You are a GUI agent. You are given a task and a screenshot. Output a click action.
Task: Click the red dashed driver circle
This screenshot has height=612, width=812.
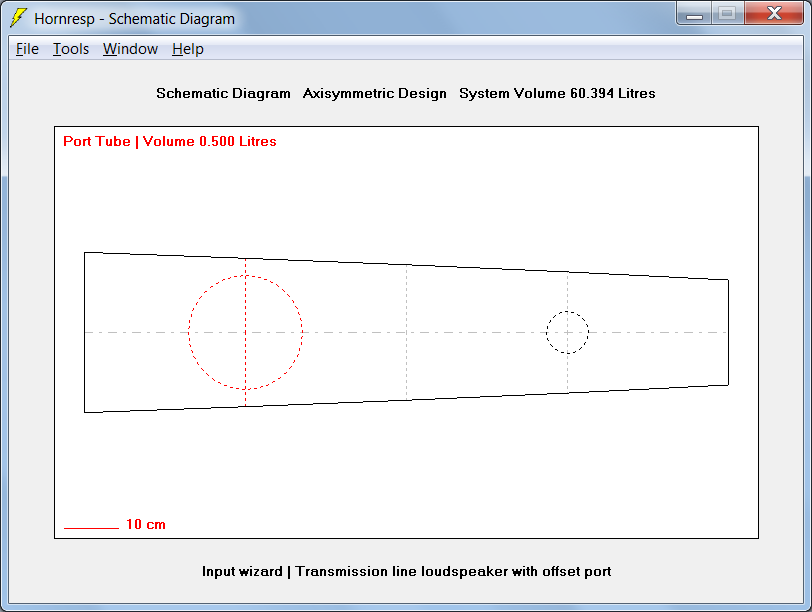(245, 332)
